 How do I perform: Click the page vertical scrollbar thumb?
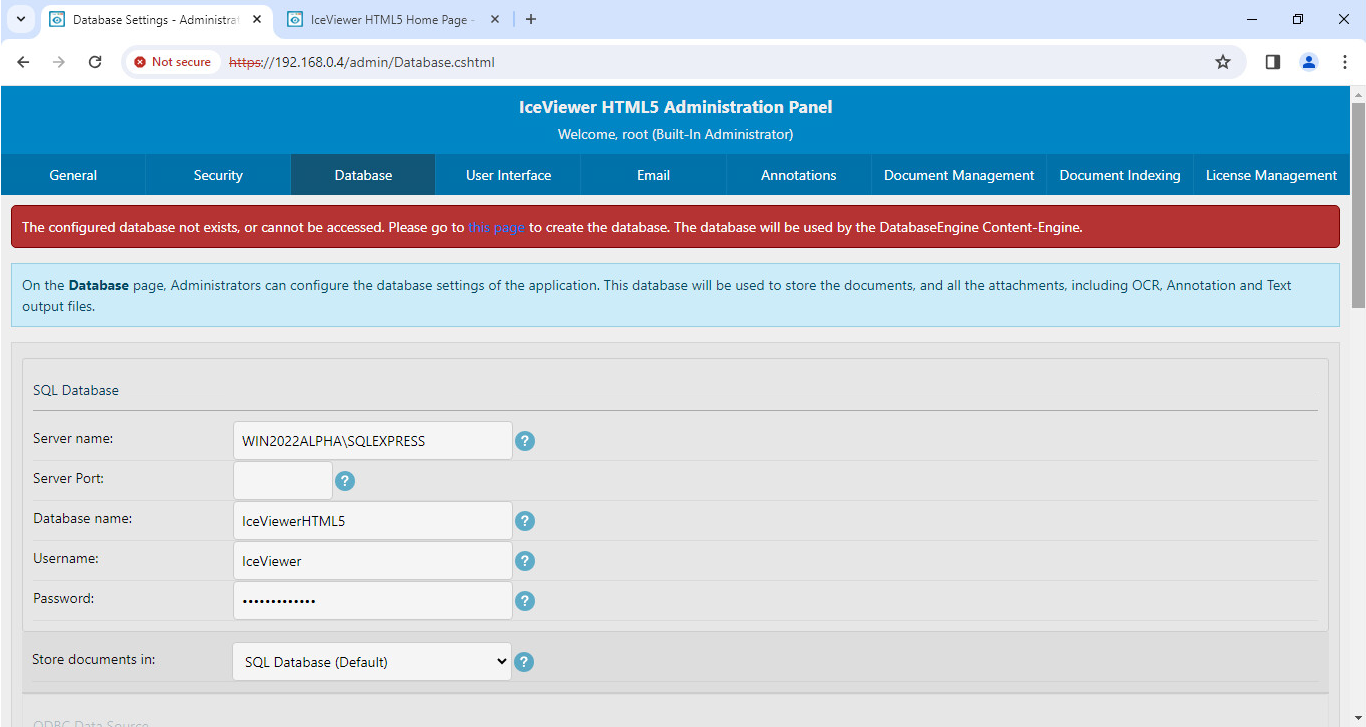click(x=1358, y=205)
